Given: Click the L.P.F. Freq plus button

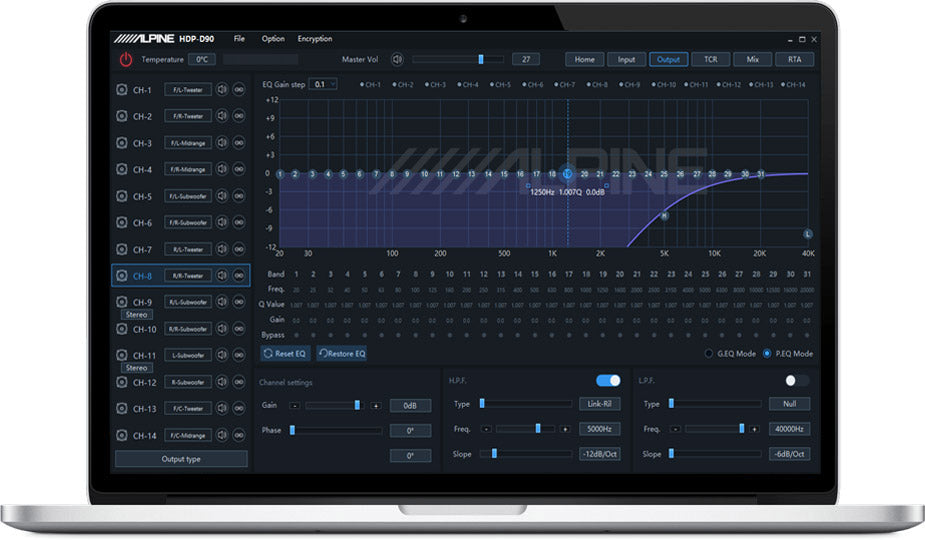Looking at the screenshot, I should [x=754, y=429].
